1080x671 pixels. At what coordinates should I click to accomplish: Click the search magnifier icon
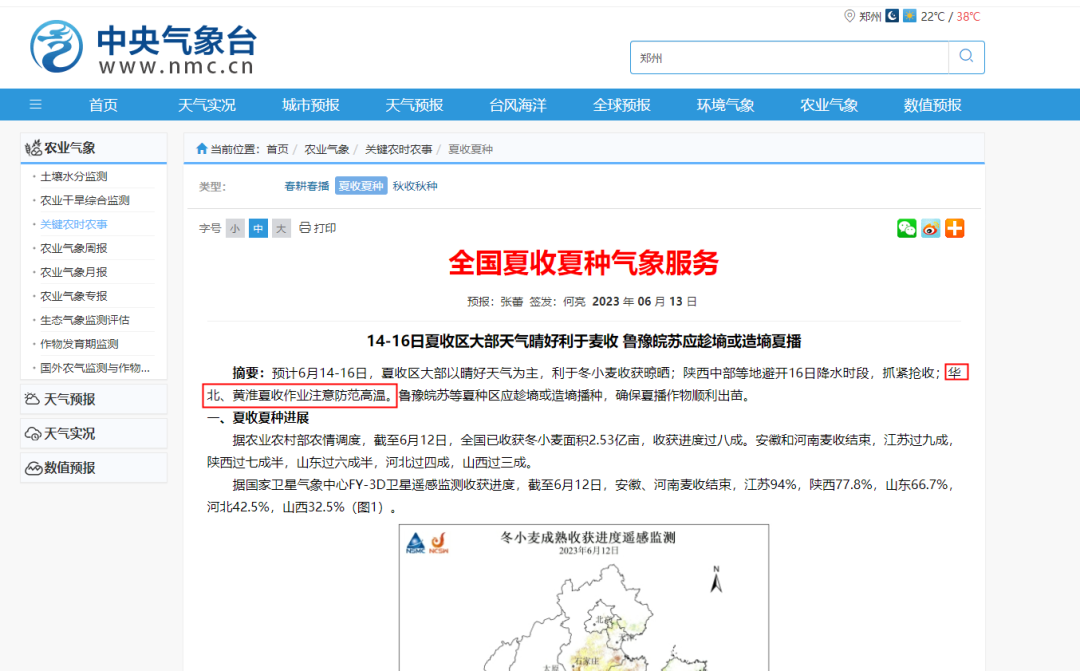(x=965, y=57)
